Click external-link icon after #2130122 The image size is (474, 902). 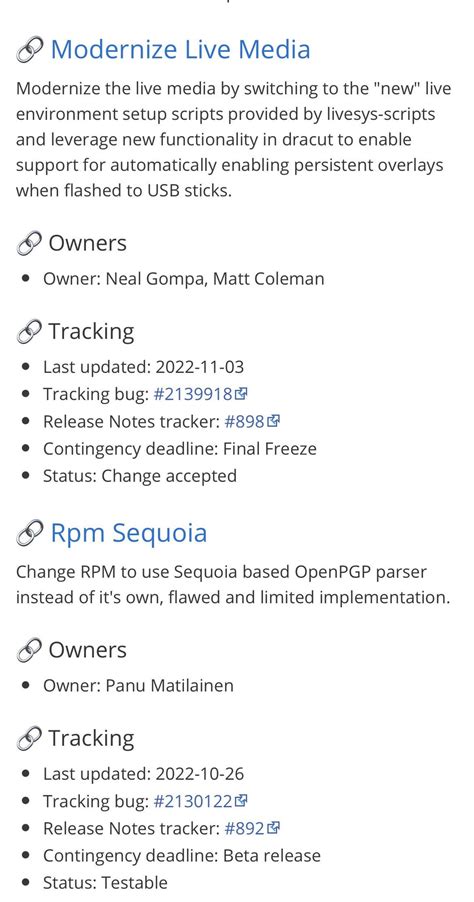point(242,801)
